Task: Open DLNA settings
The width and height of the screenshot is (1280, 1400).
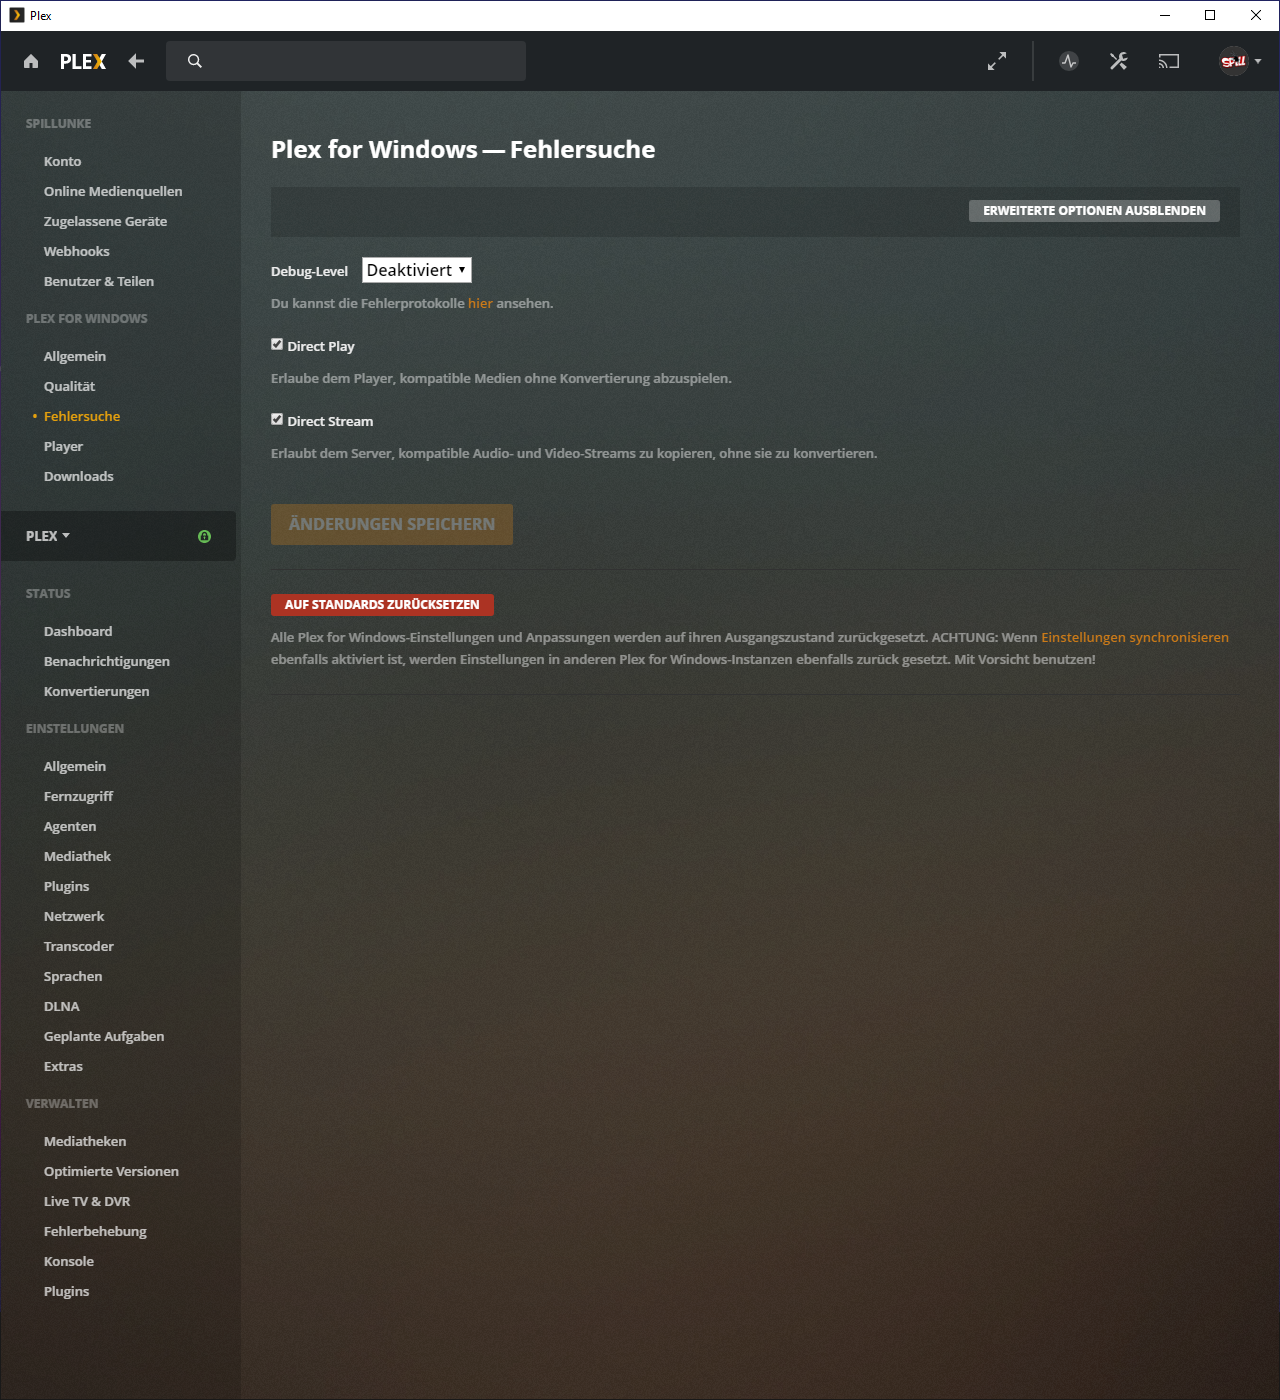Action: (62, 1006)
